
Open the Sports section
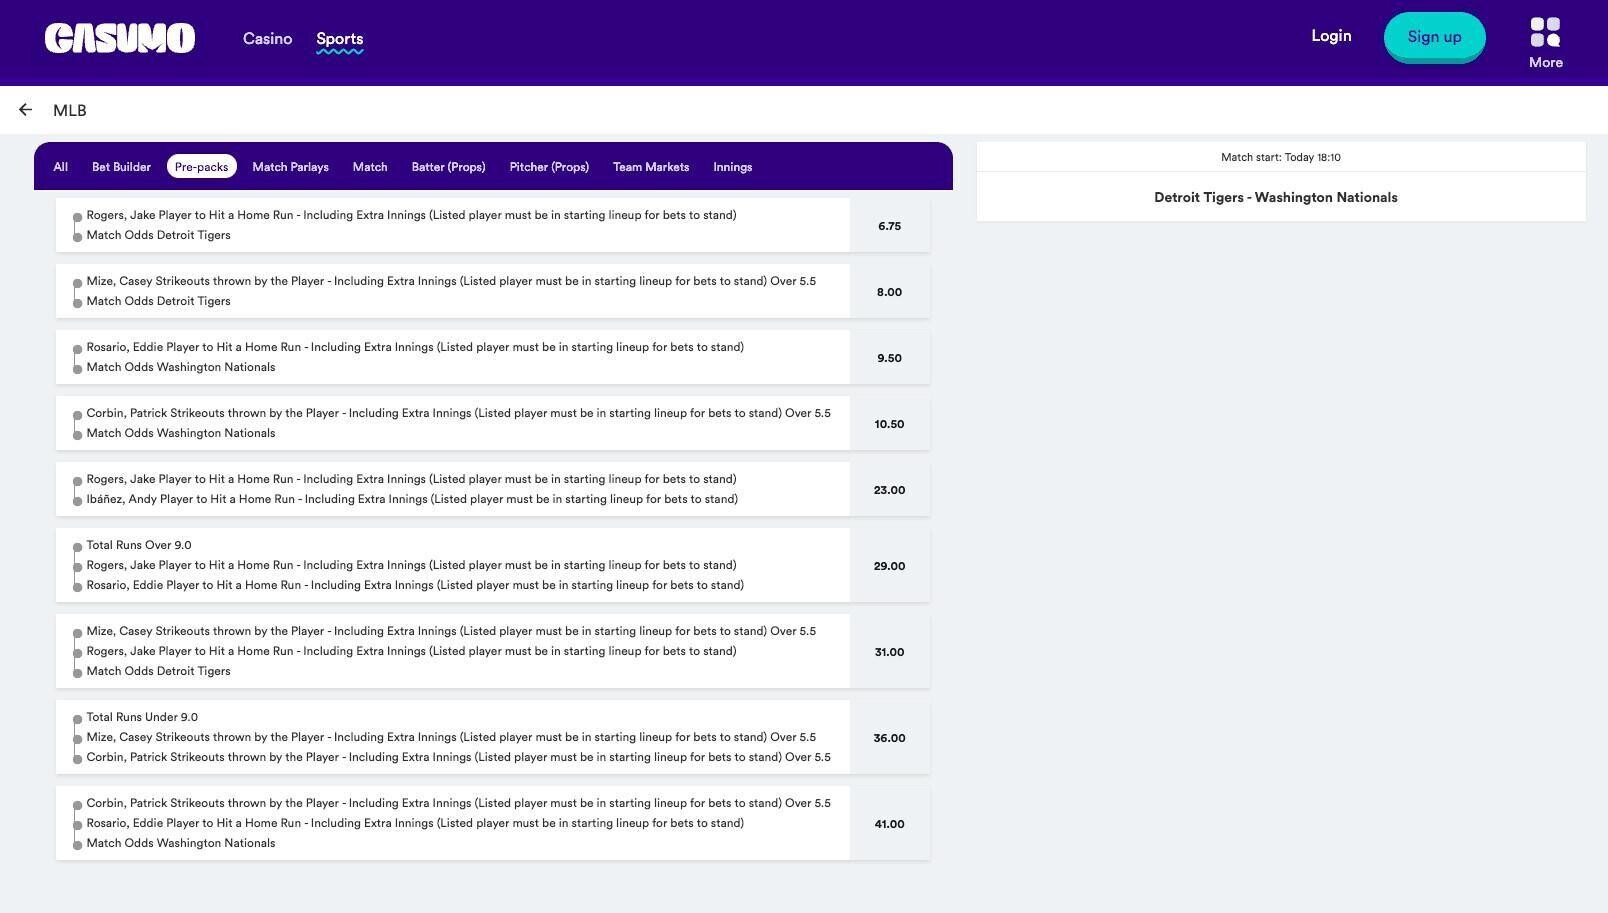(x=339, y=39)
